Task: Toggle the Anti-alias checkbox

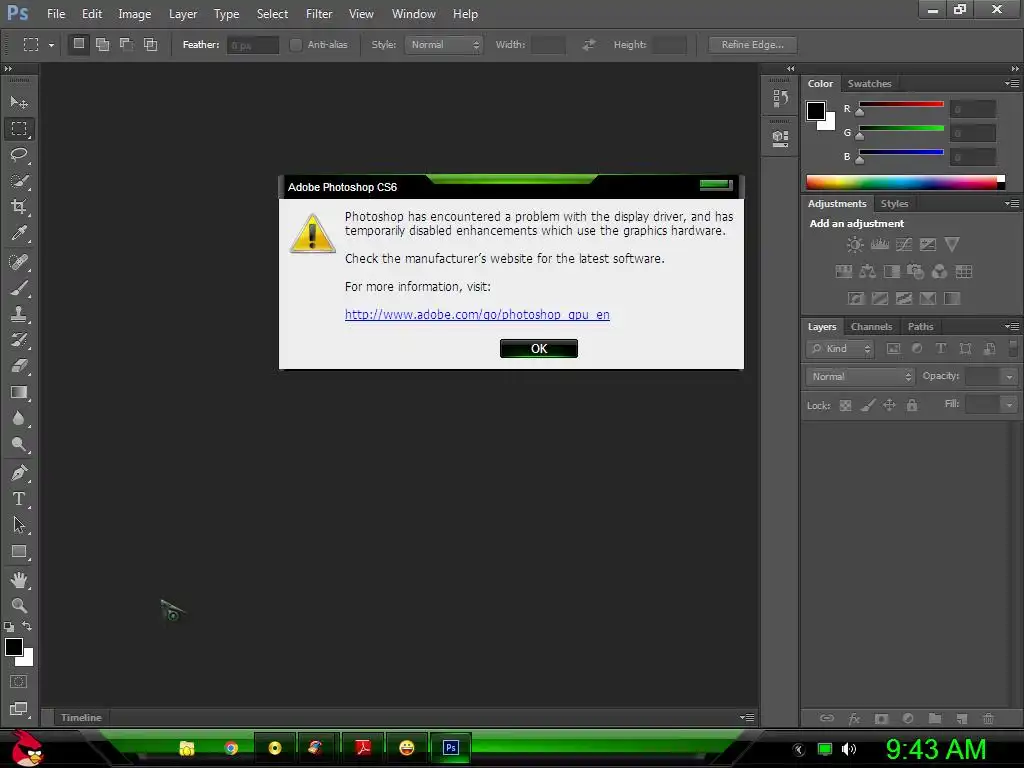Action: click(296, 44)
